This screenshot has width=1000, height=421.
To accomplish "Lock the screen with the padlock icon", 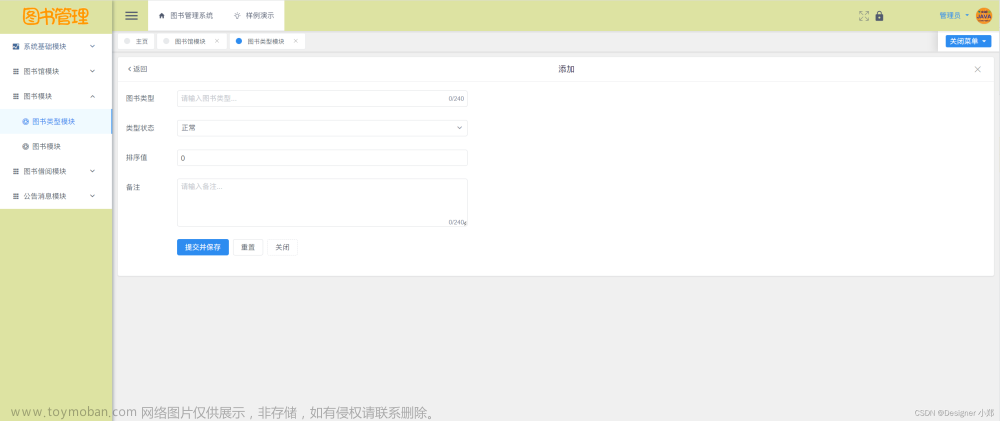I will (x=879, y=16).
